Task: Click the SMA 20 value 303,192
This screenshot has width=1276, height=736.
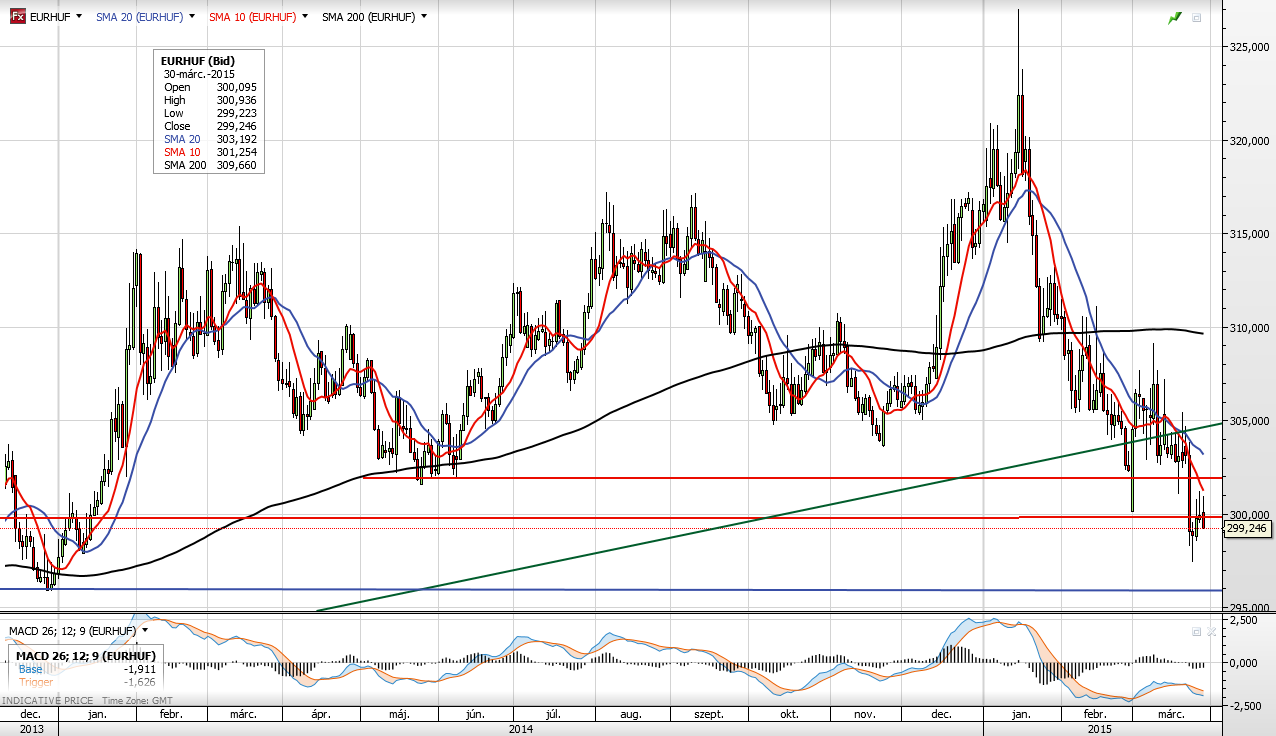Action: (236, 139)
